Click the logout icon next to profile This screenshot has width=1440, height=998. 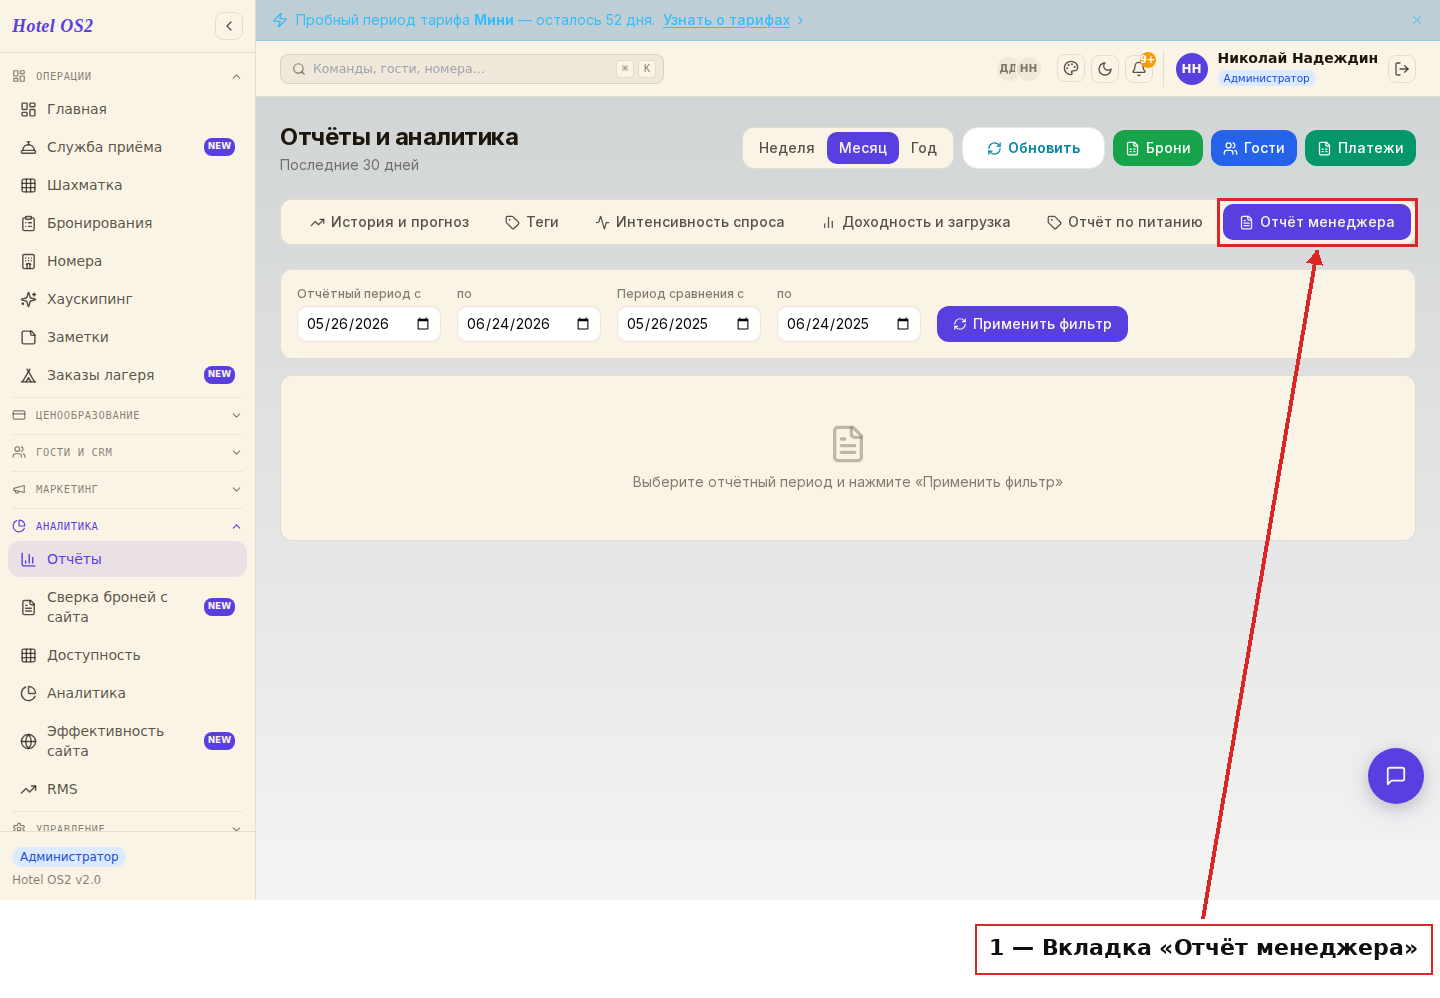(x=1402, y=69)
